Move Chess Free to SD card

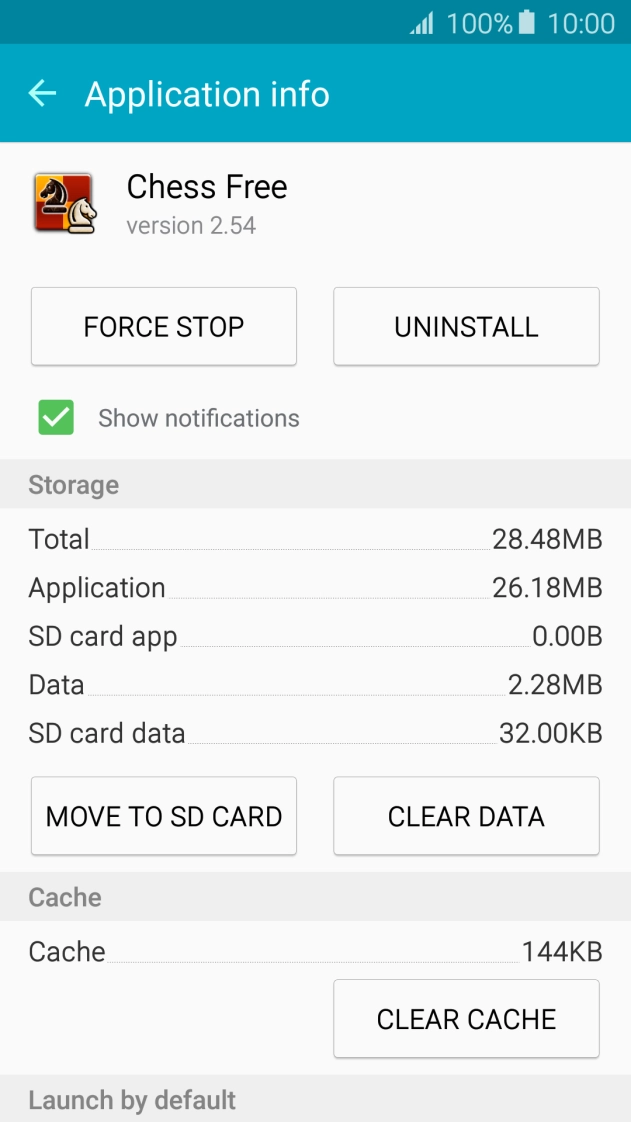coord(163,816)
